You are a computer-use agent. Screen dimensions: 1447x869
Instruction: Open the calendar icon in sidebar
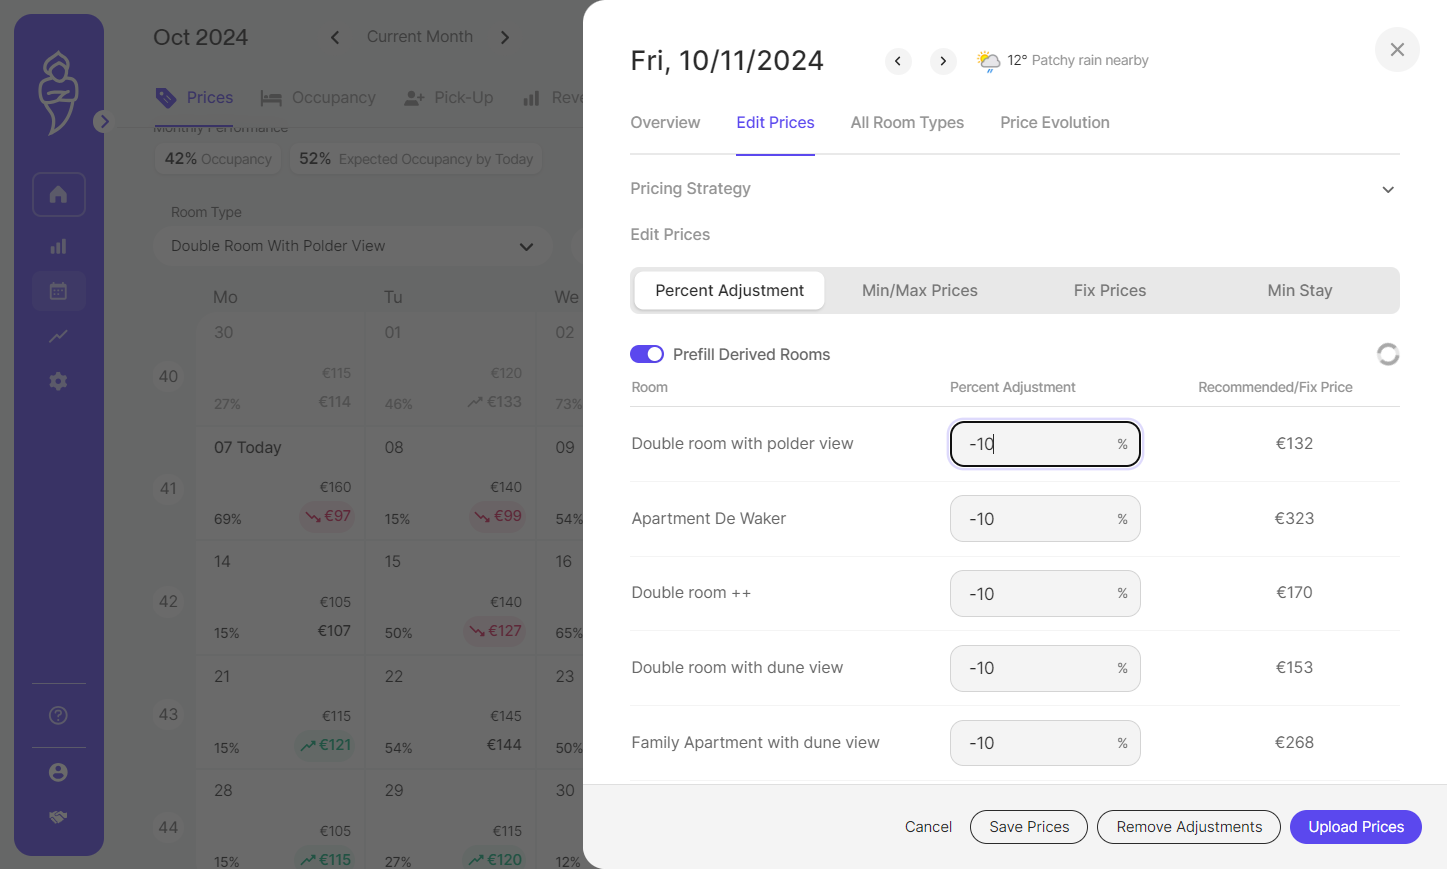pyautogui.click(x=58, y=291)
